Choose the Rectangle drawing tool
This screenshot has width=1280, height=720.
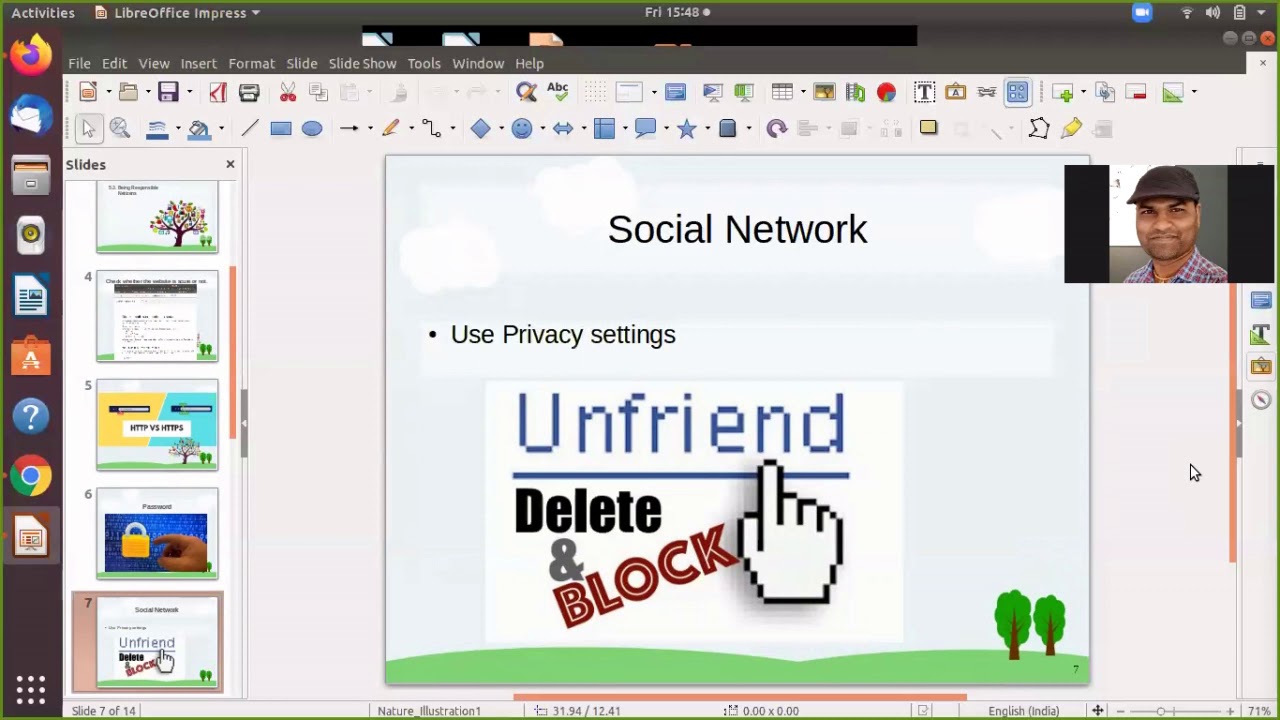281,129
